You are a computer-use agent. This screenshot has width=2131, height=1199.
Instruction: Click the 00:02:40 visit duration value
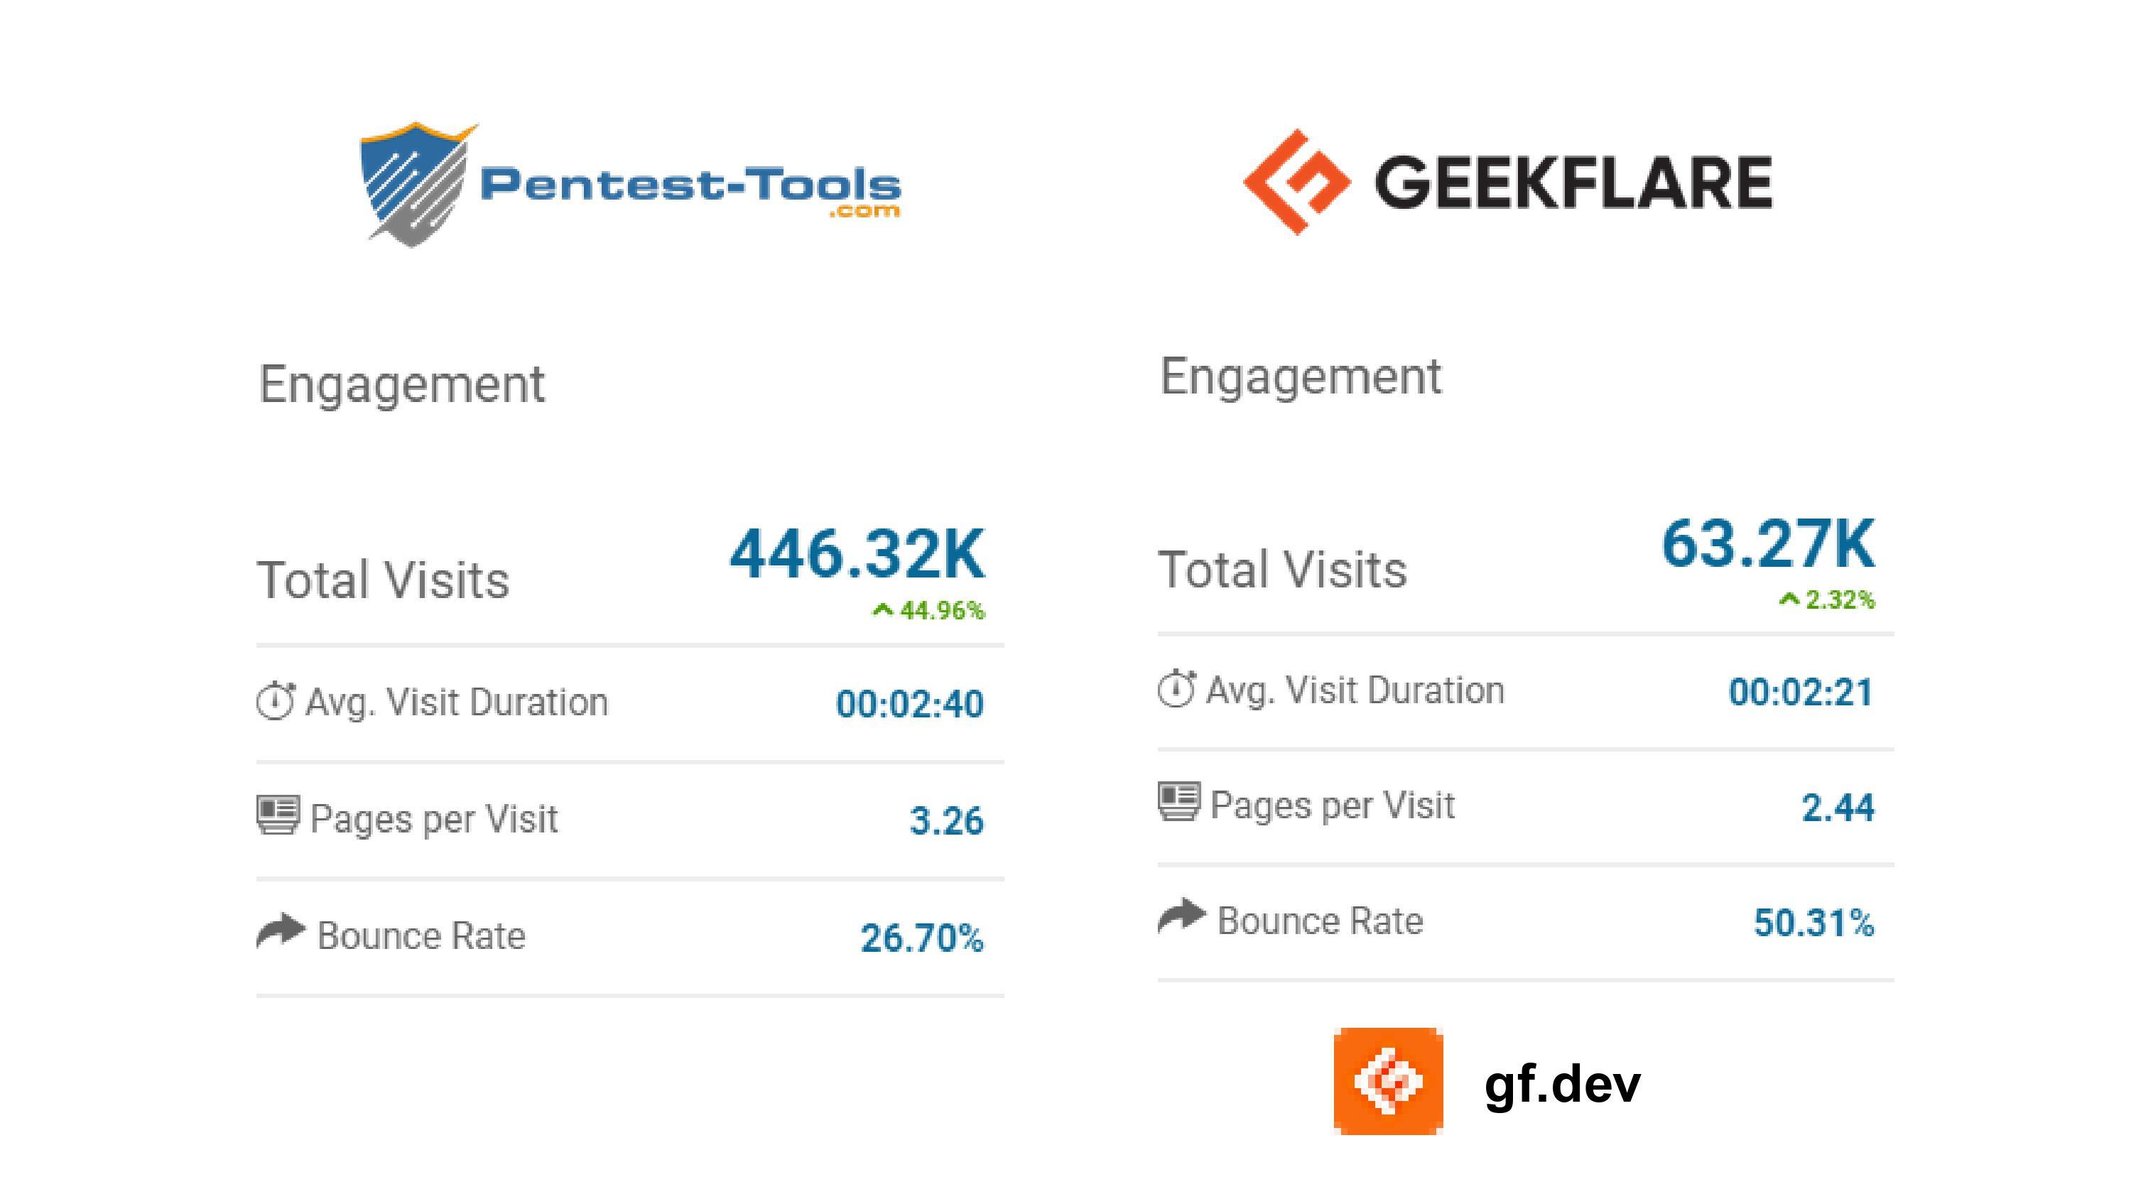point(910,704)
